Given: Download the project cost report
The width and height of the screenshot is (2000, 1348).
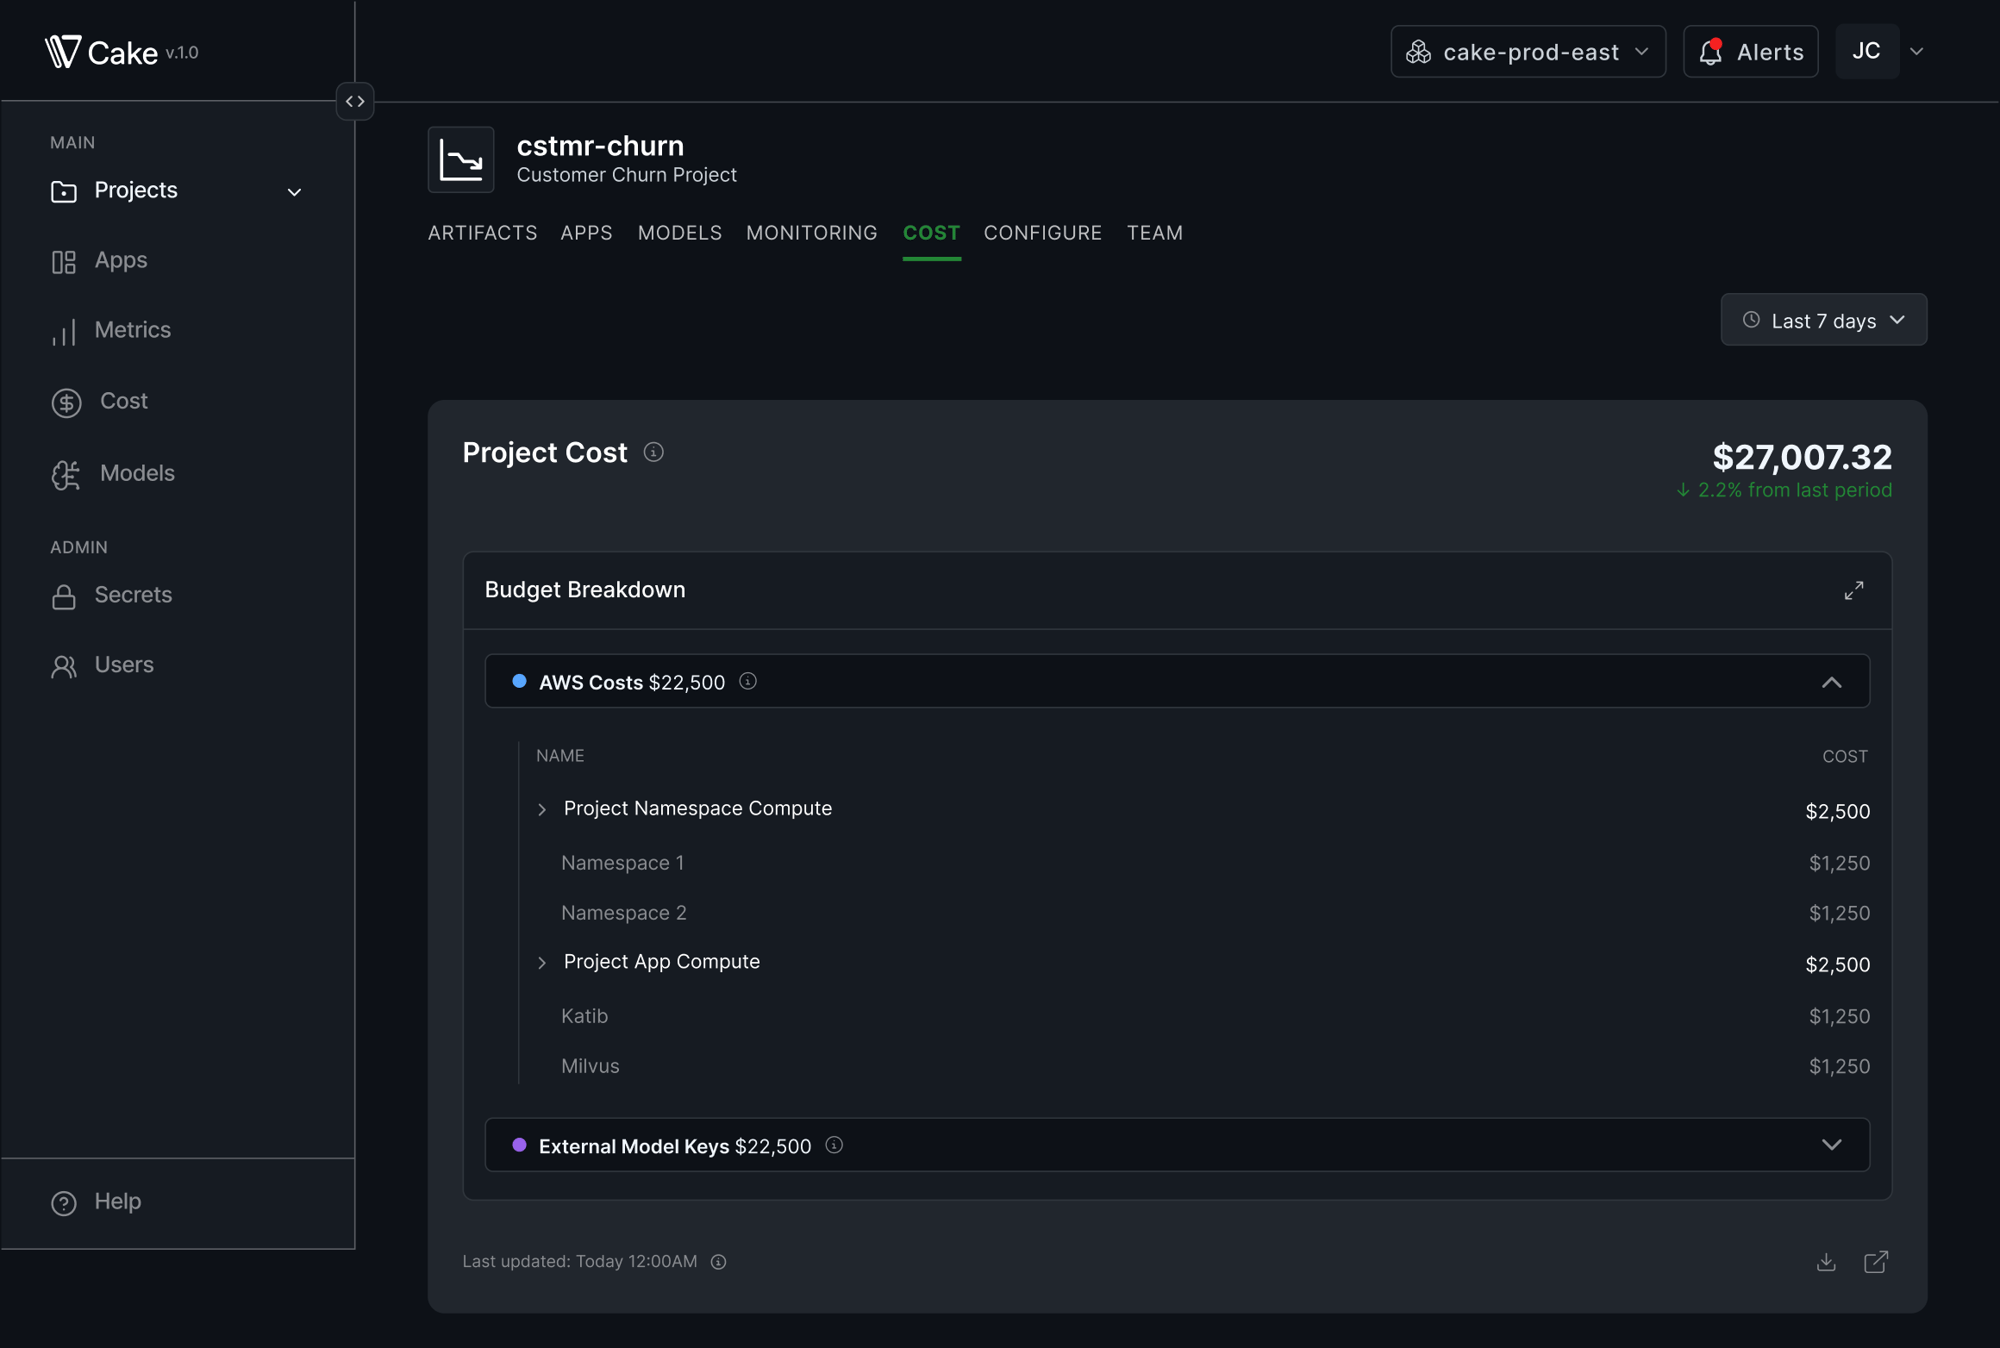Looking at the screenshot, I should (1826, 1262).
